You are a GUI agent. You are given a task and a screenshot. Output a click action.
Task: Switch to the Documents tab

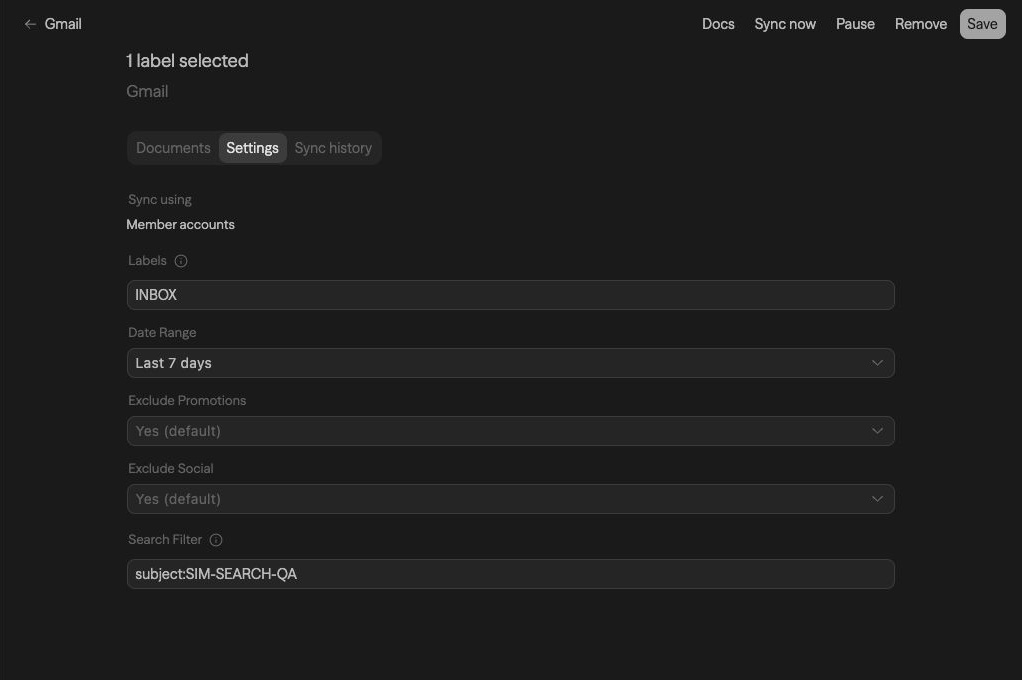pos(173,148)
